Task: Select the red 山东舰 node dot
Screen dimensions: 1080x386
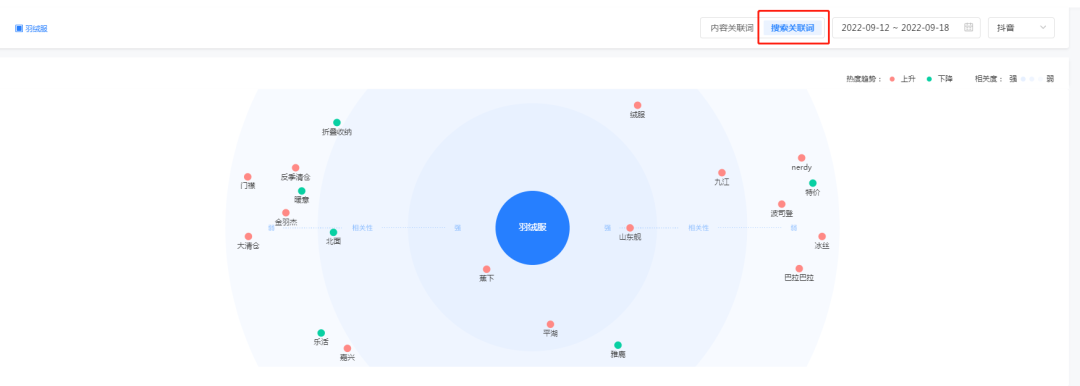Action: click(x=630, y=227)
